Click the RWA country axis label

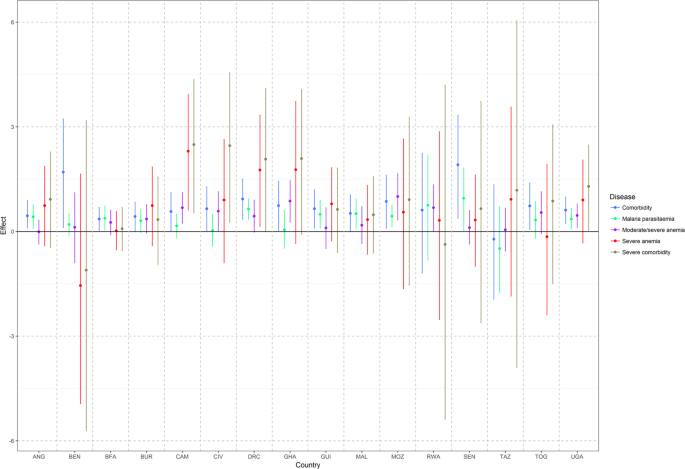pyautogui.click(x=433, y=457)
